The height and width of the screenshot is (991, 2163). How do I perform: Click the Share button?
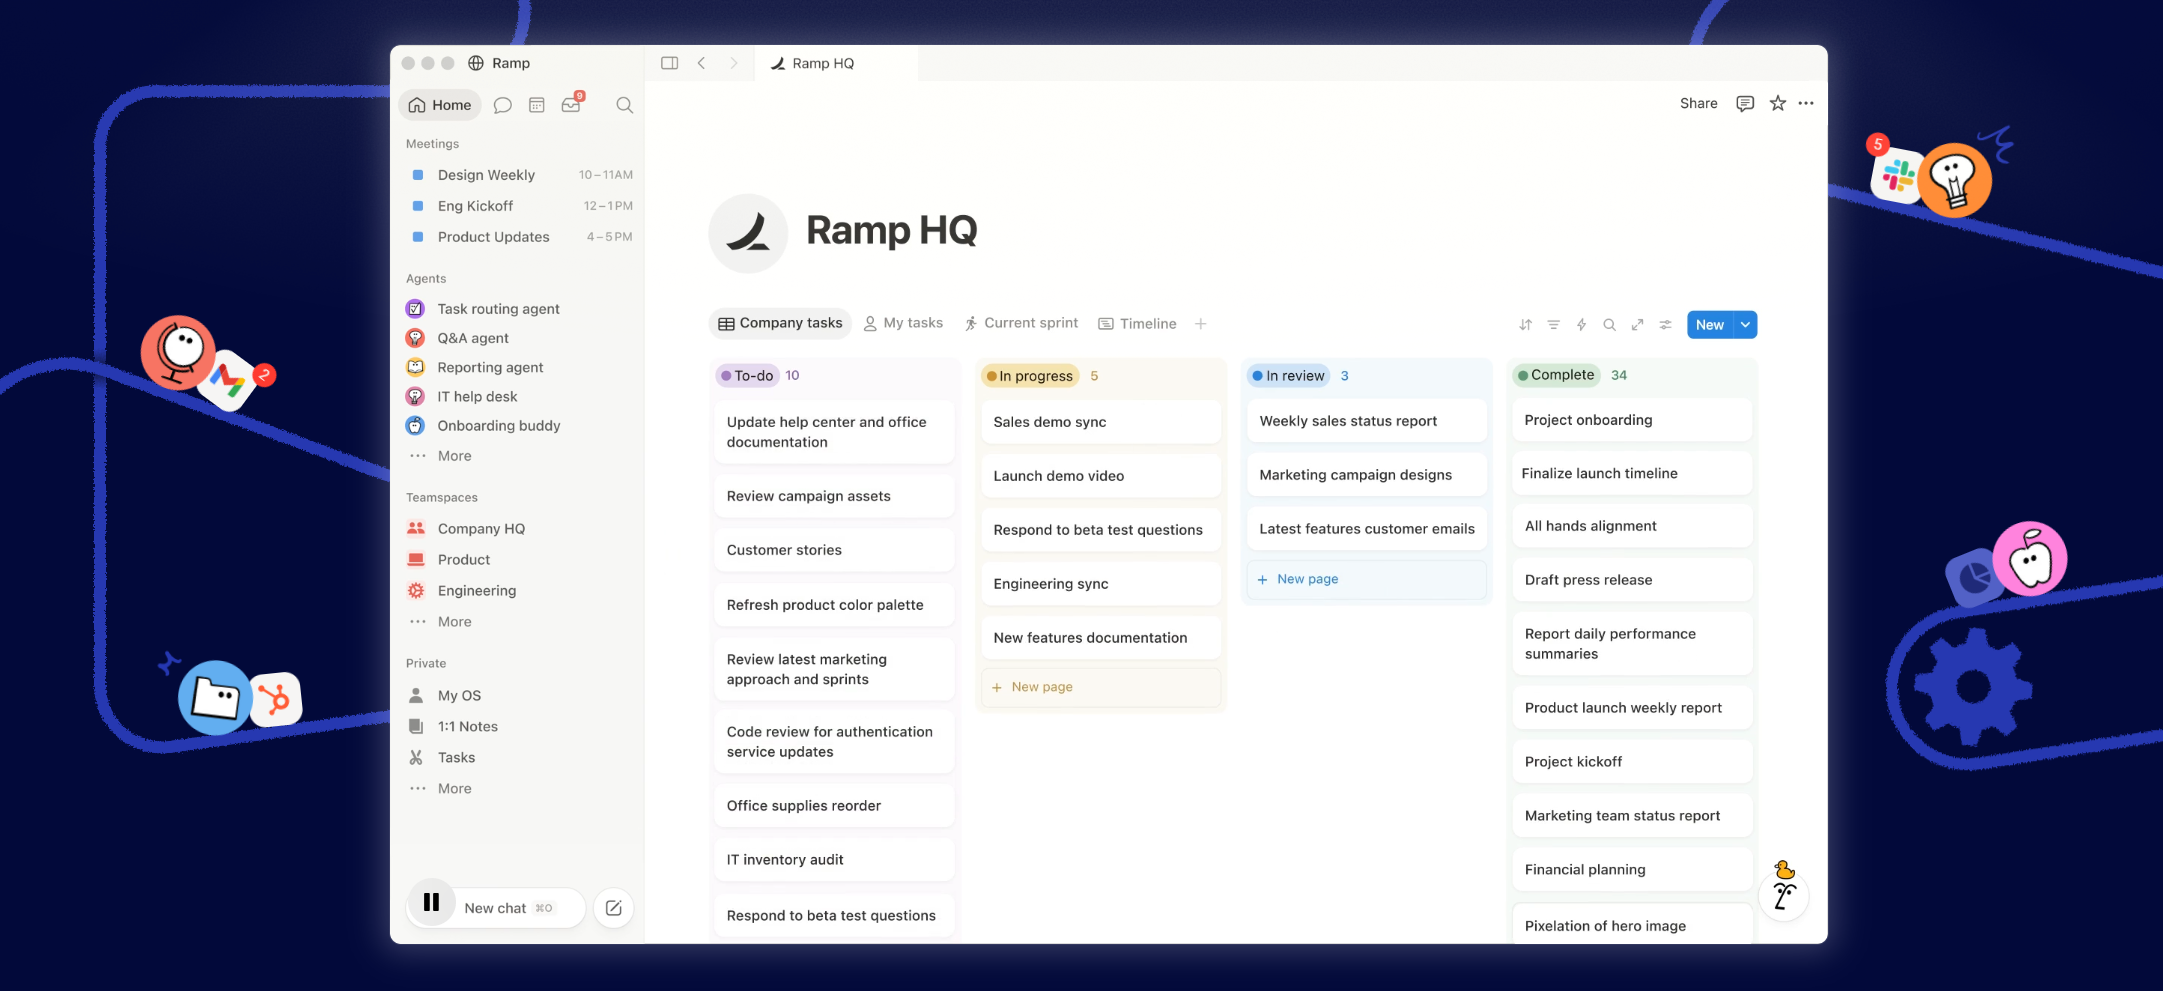tap(1698, 103)
